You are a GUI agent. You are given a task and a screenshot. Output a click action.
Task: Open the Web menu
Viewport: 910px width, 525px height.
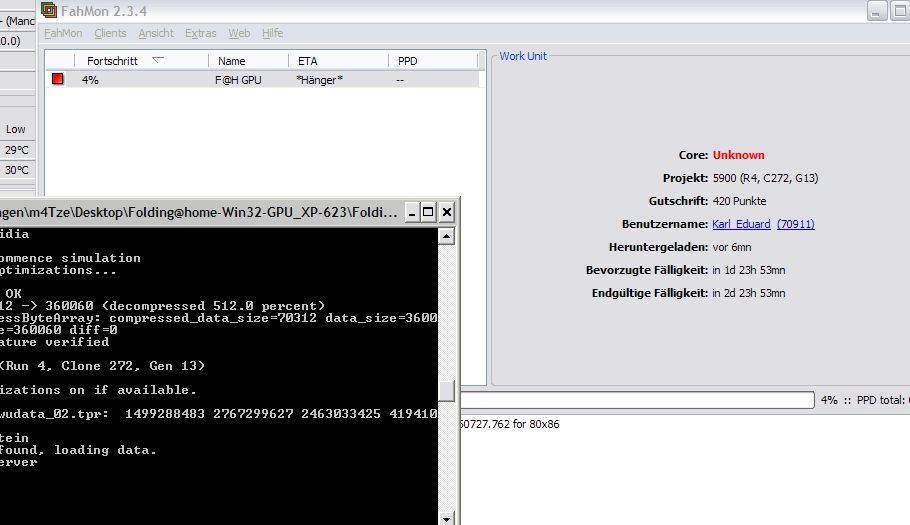pyautogui.click(x=239, y=33)
